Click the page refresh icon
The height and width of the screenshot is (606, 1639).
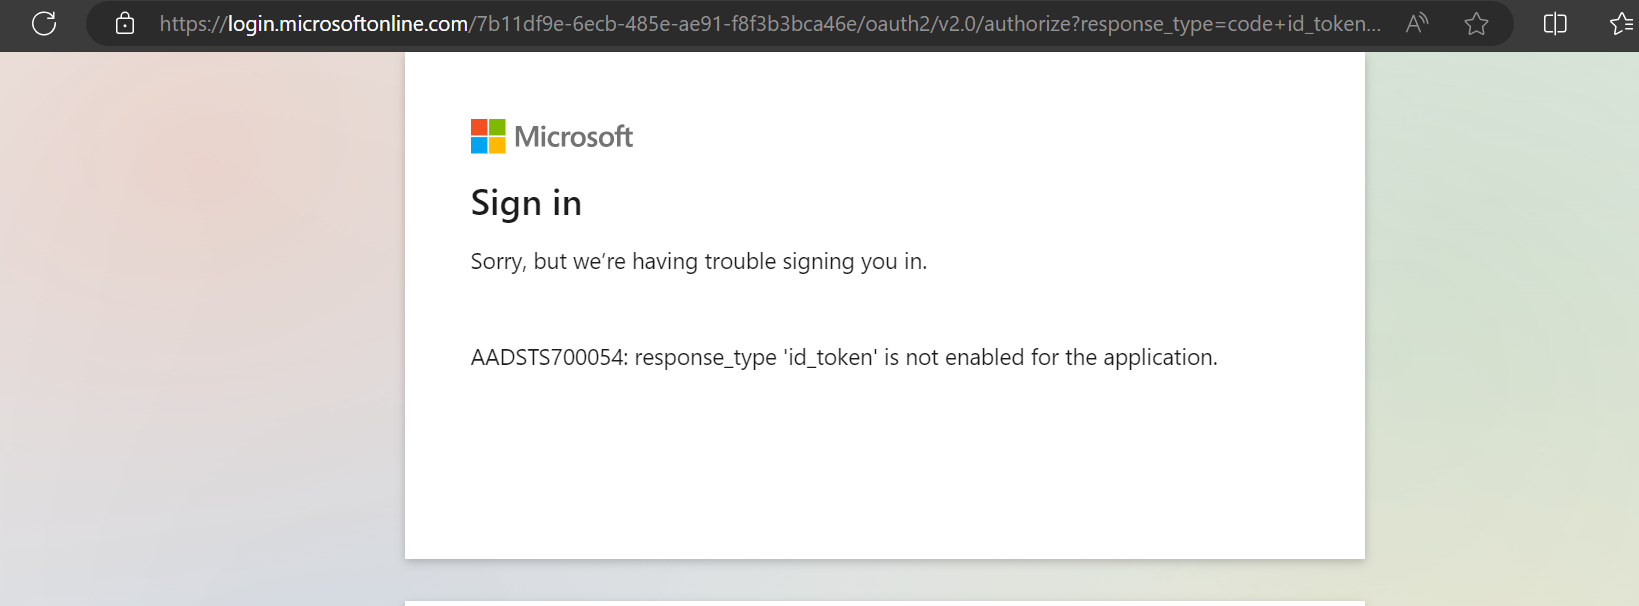coord(43,24)
